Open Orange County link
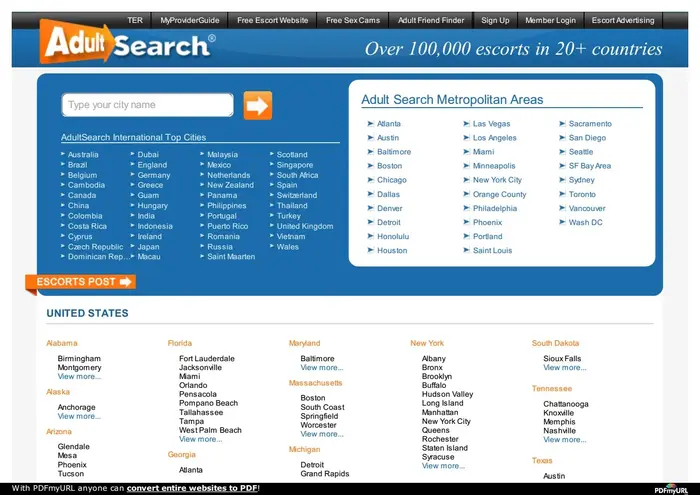 [499, 194]
